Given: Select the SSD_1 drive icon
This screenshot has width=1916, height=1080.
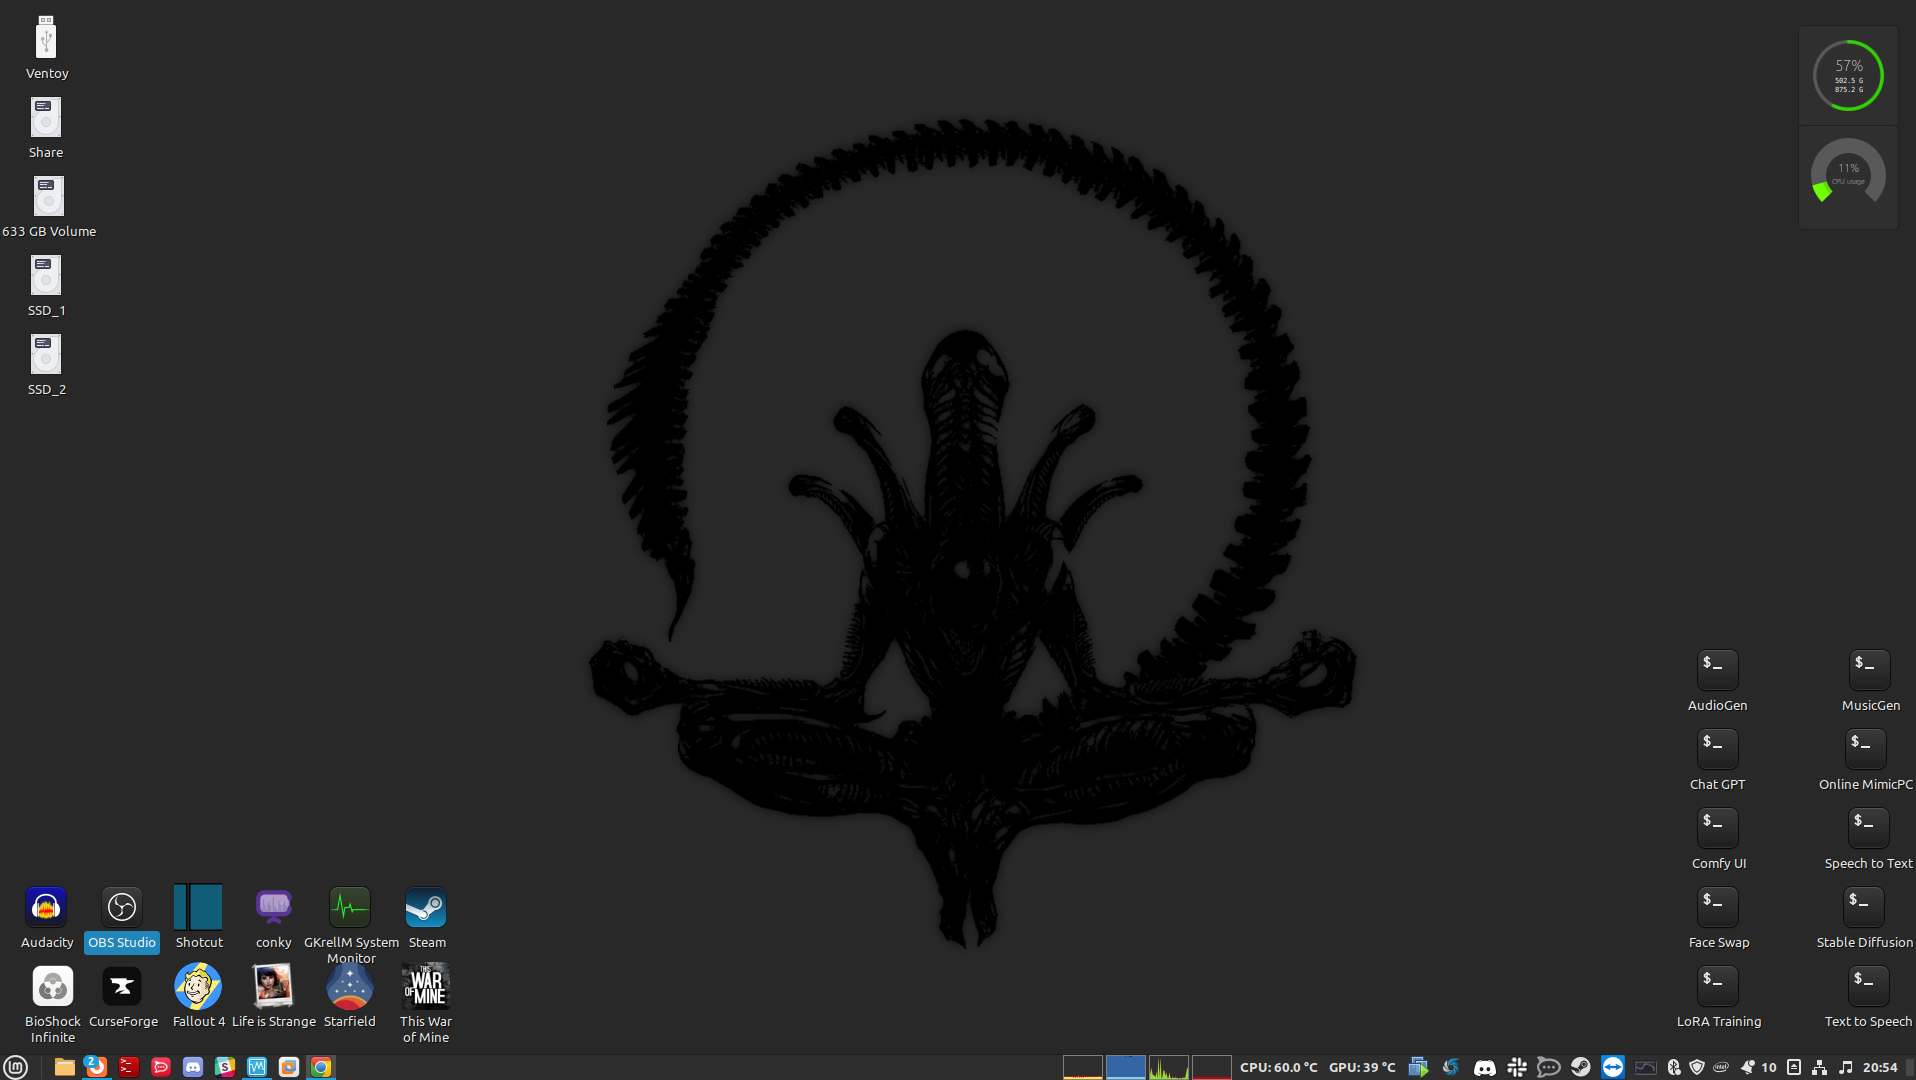Looking at the screenshot, I should 46,285.
